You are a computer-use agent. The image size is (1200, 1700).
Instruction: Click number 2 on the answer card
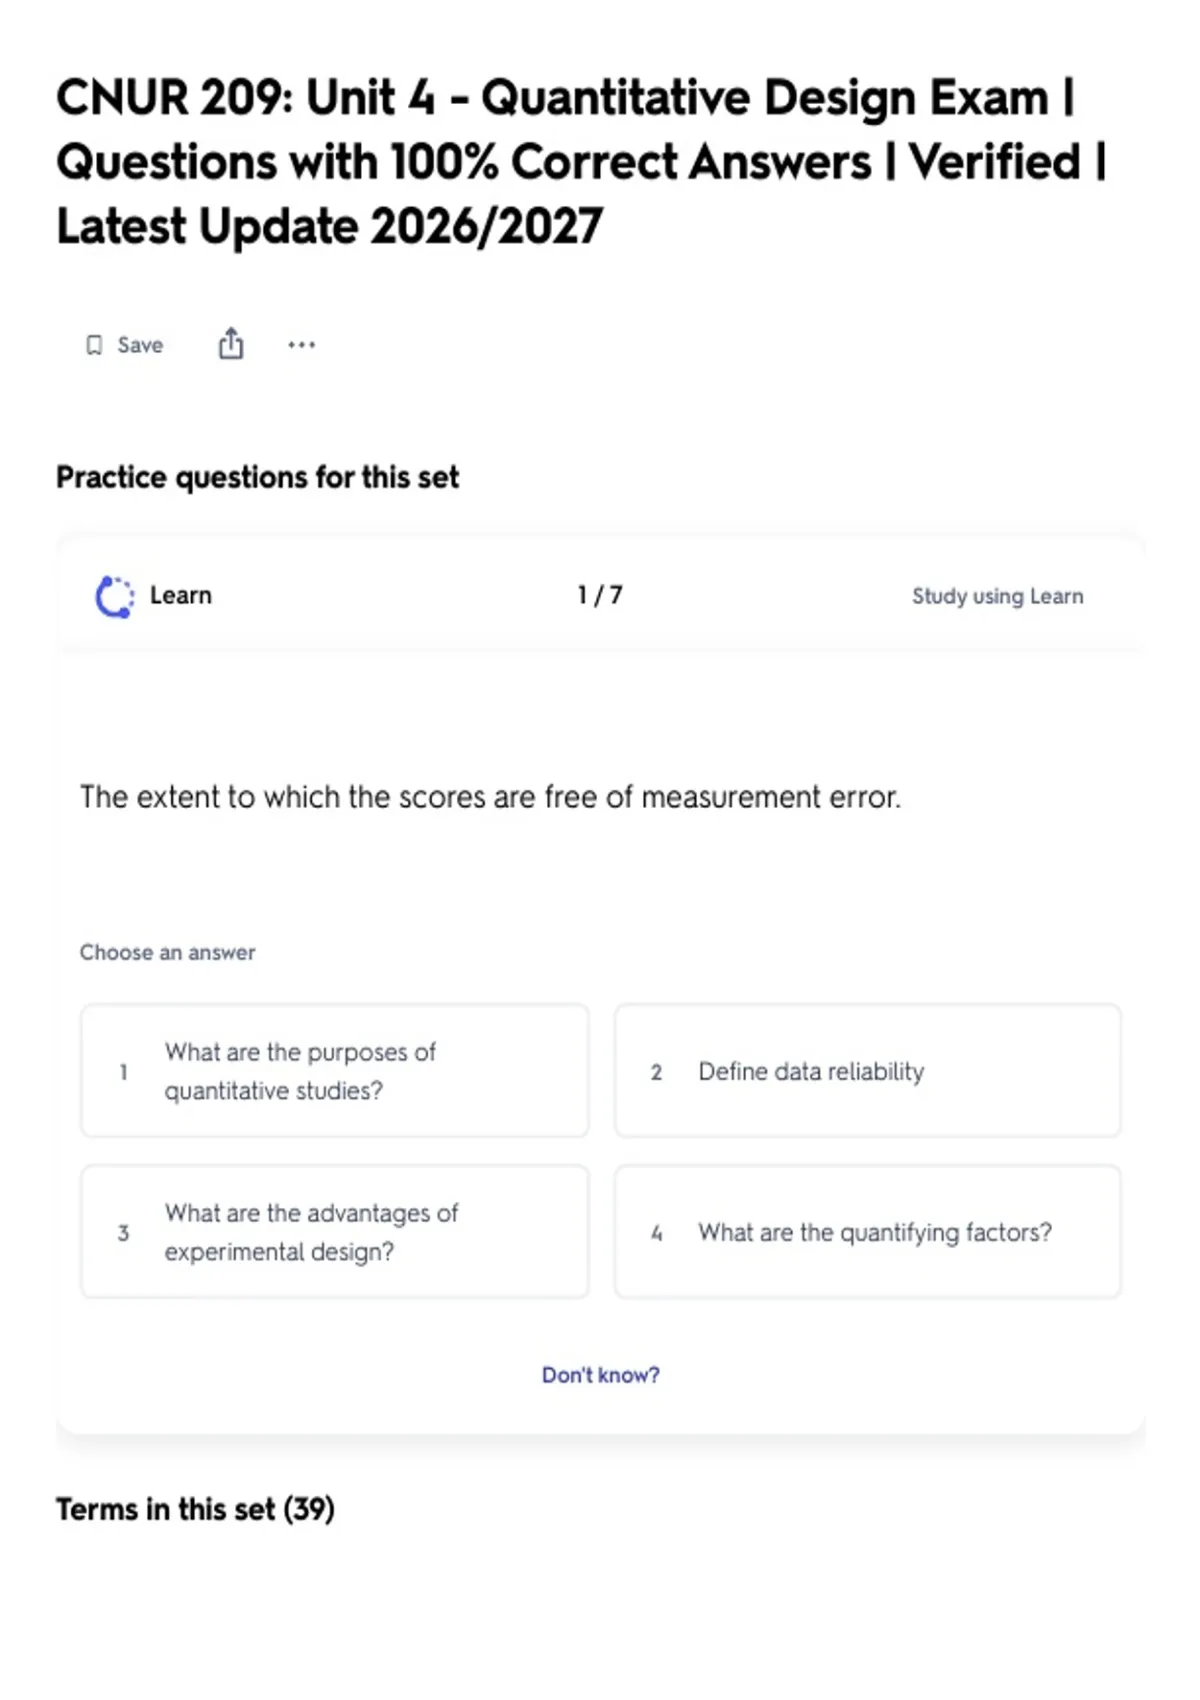(x=656, y=1072)
